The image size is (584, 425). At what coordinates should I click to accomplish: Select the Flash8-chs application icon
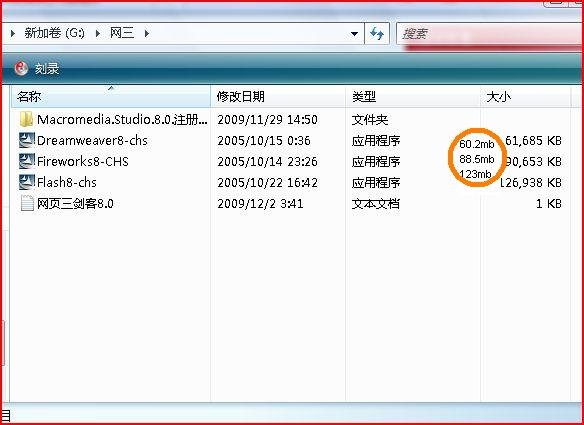pyautogui.click(x=26, y=182)
